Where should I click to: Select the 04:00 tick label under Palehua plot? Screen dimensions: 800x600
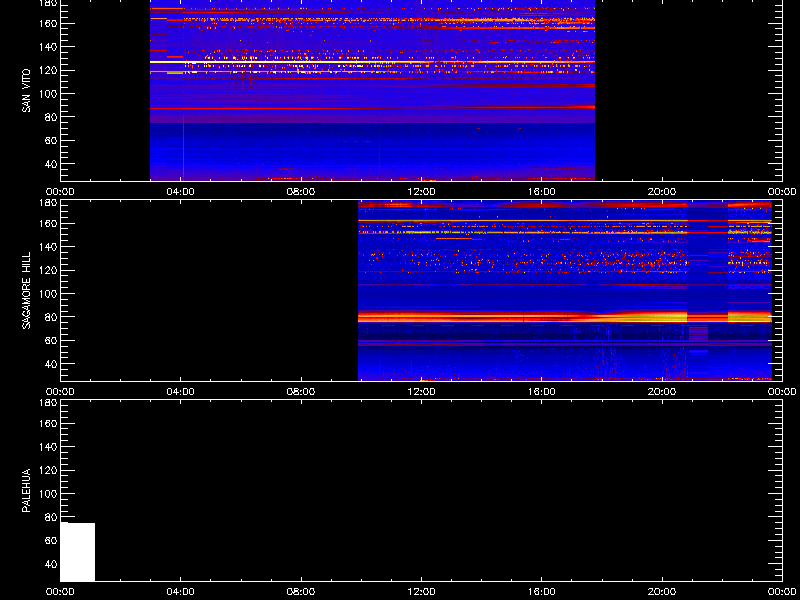[x=181, y=592]
